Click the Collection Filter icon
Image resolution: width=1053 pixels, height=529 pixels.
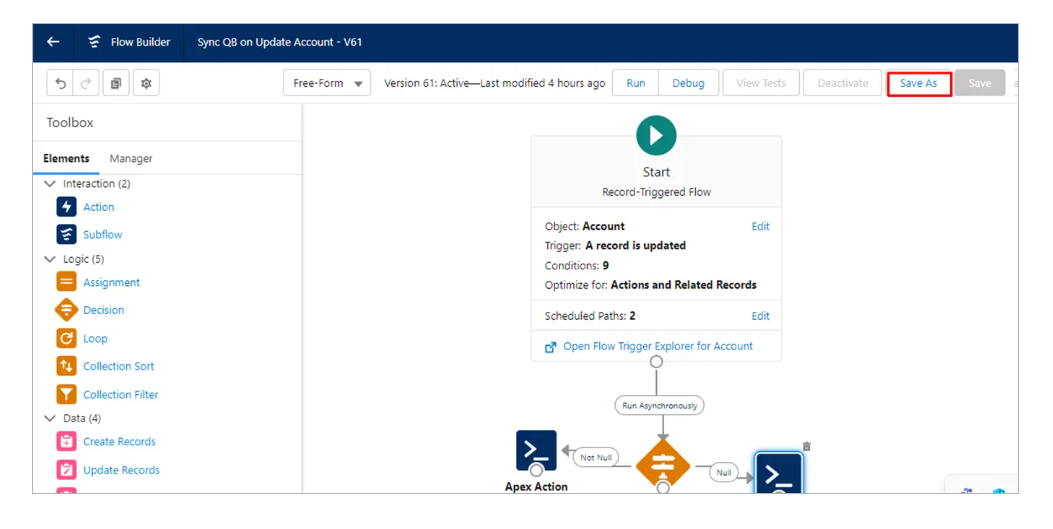[x=67, y=394]
